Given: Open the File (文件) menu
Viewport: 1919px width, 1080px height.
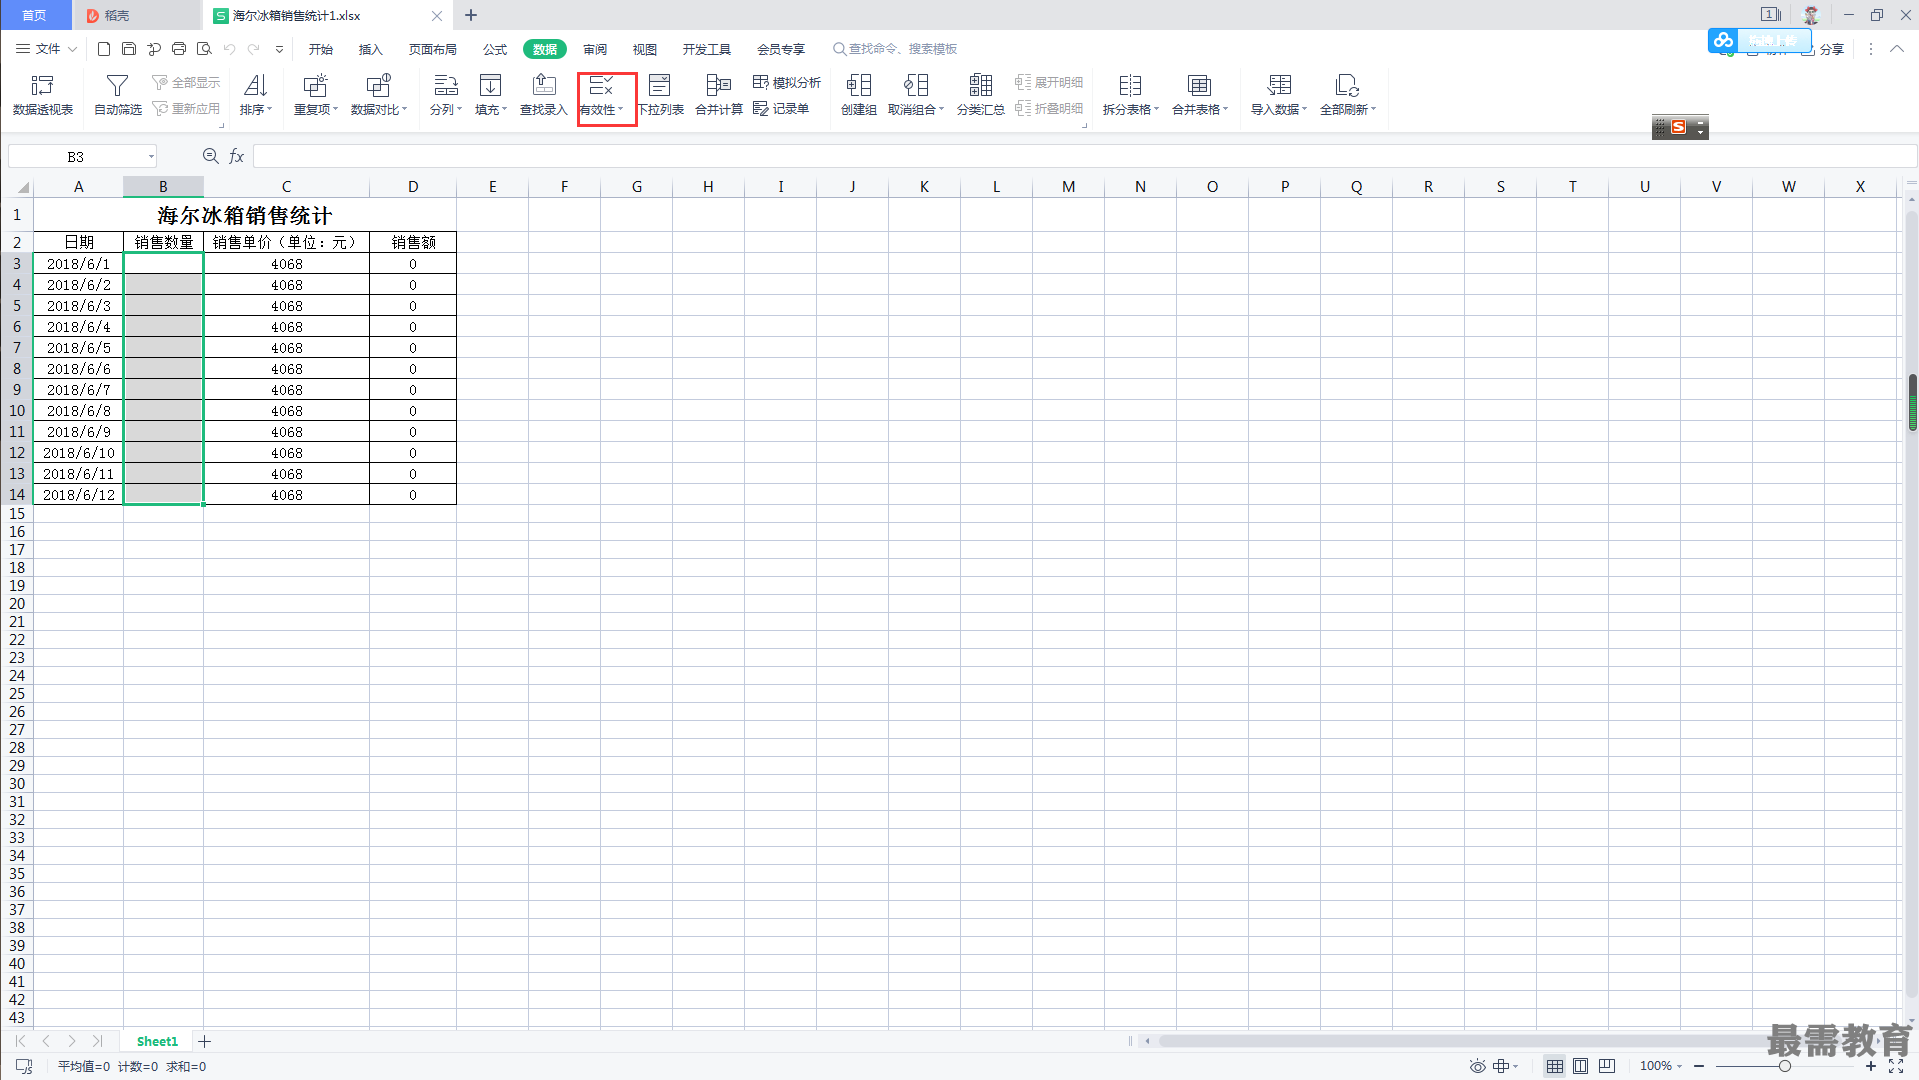Looking at the screenshot, I should point(46,48).
